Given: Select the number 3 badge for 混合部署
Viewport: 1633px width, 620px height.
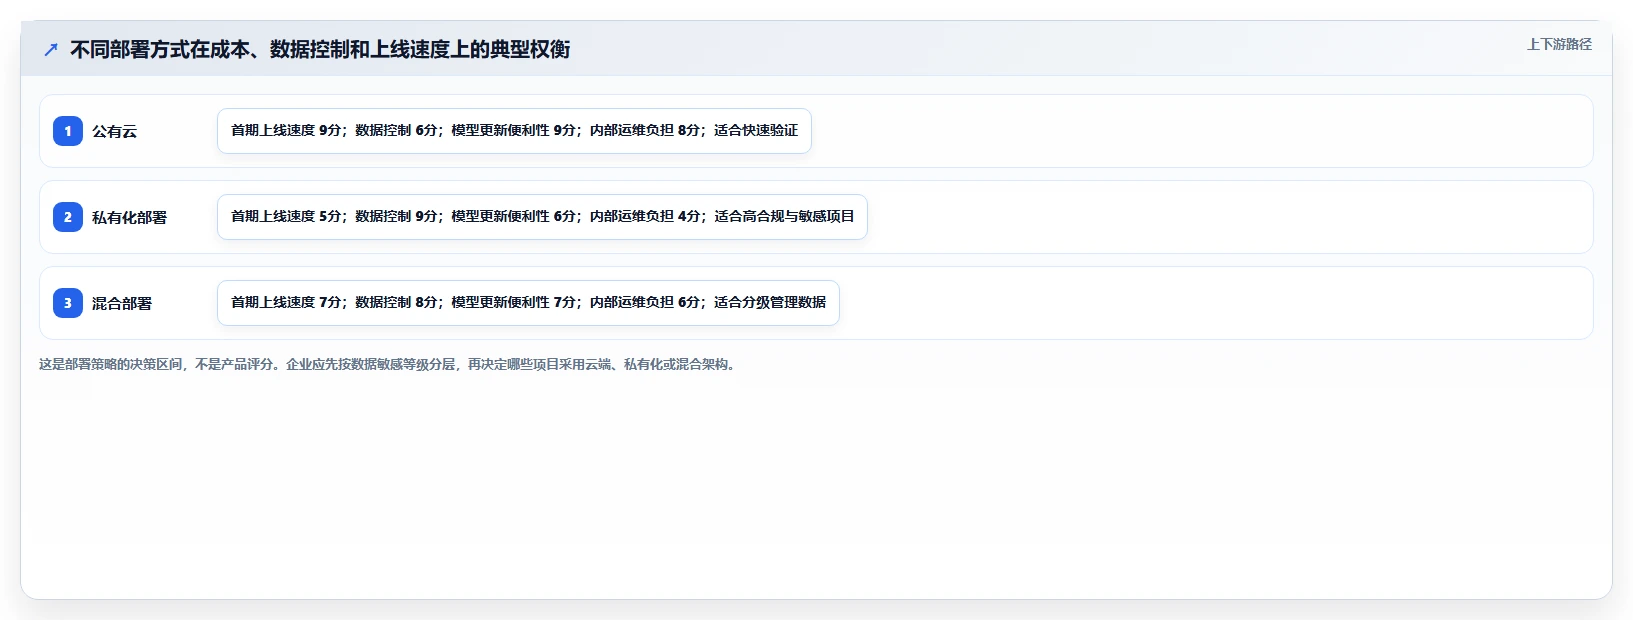Looking at the screenshot, I should [68, 303].
